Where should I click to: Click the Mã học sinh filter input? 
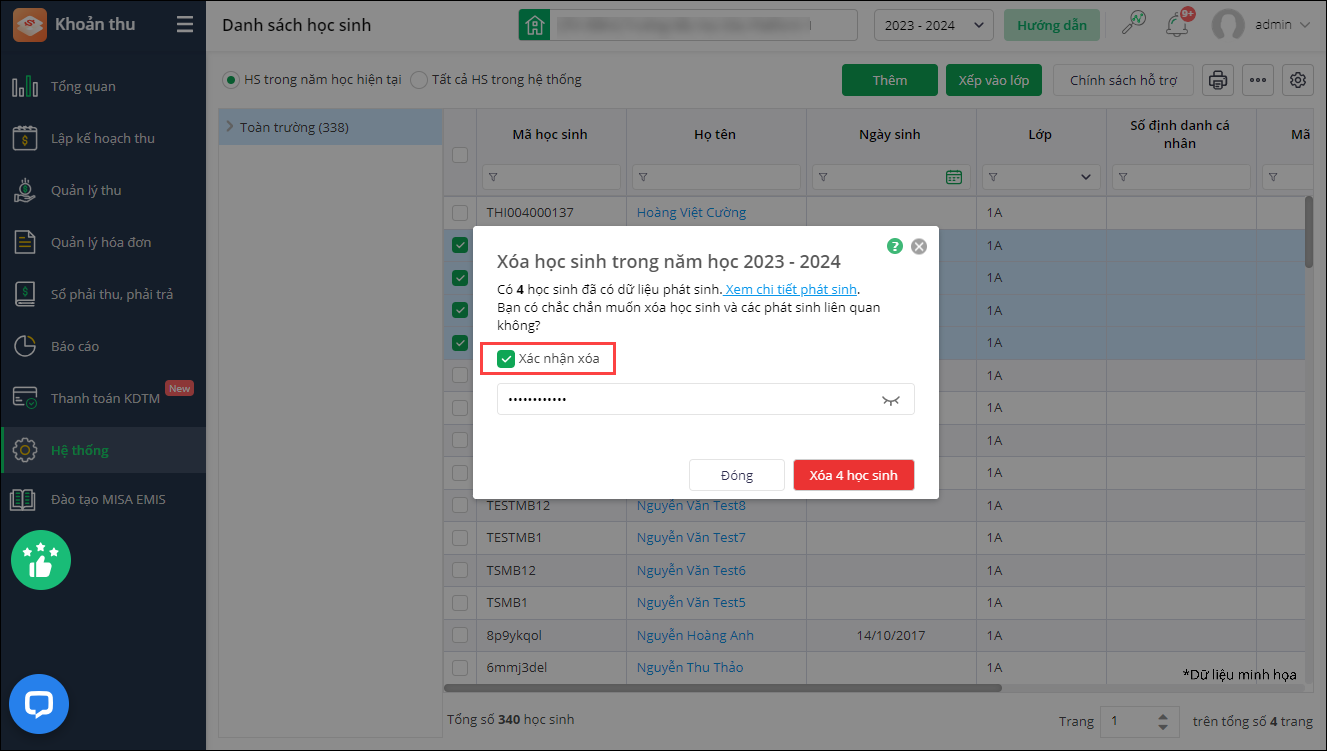[551, 177]
